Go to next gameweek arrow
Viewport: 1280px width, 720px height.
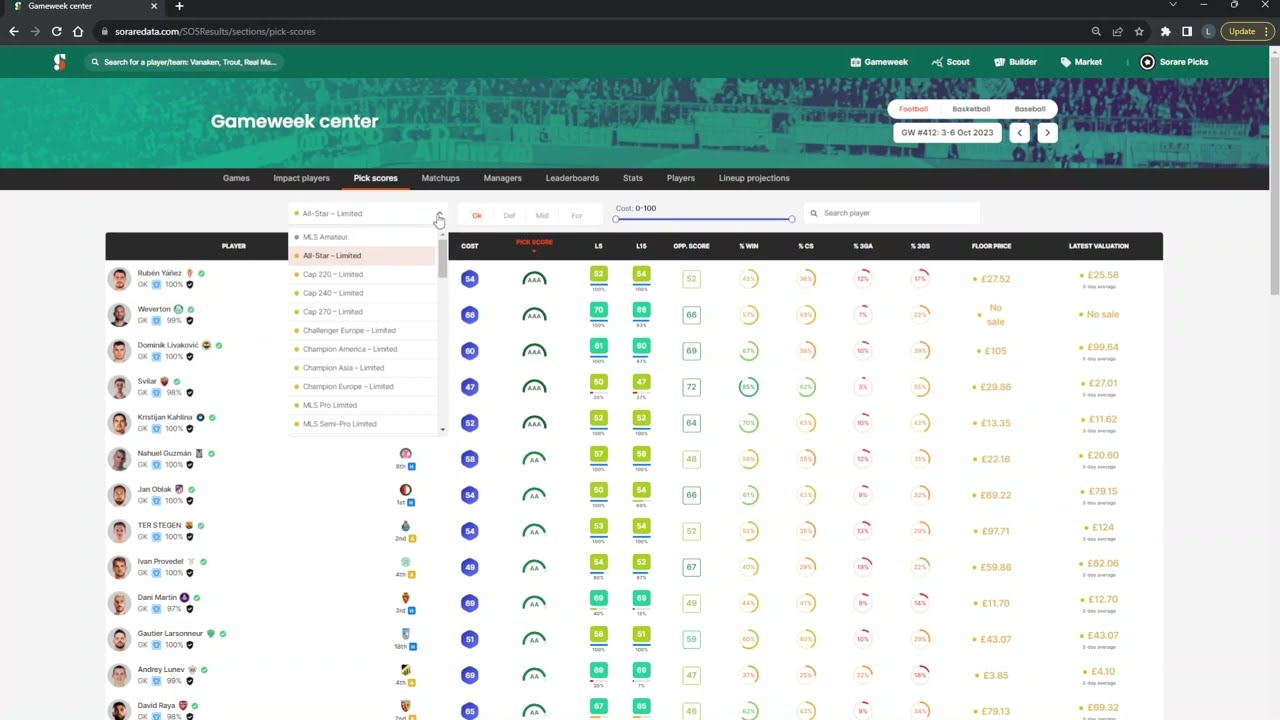tap(1047, 132)
